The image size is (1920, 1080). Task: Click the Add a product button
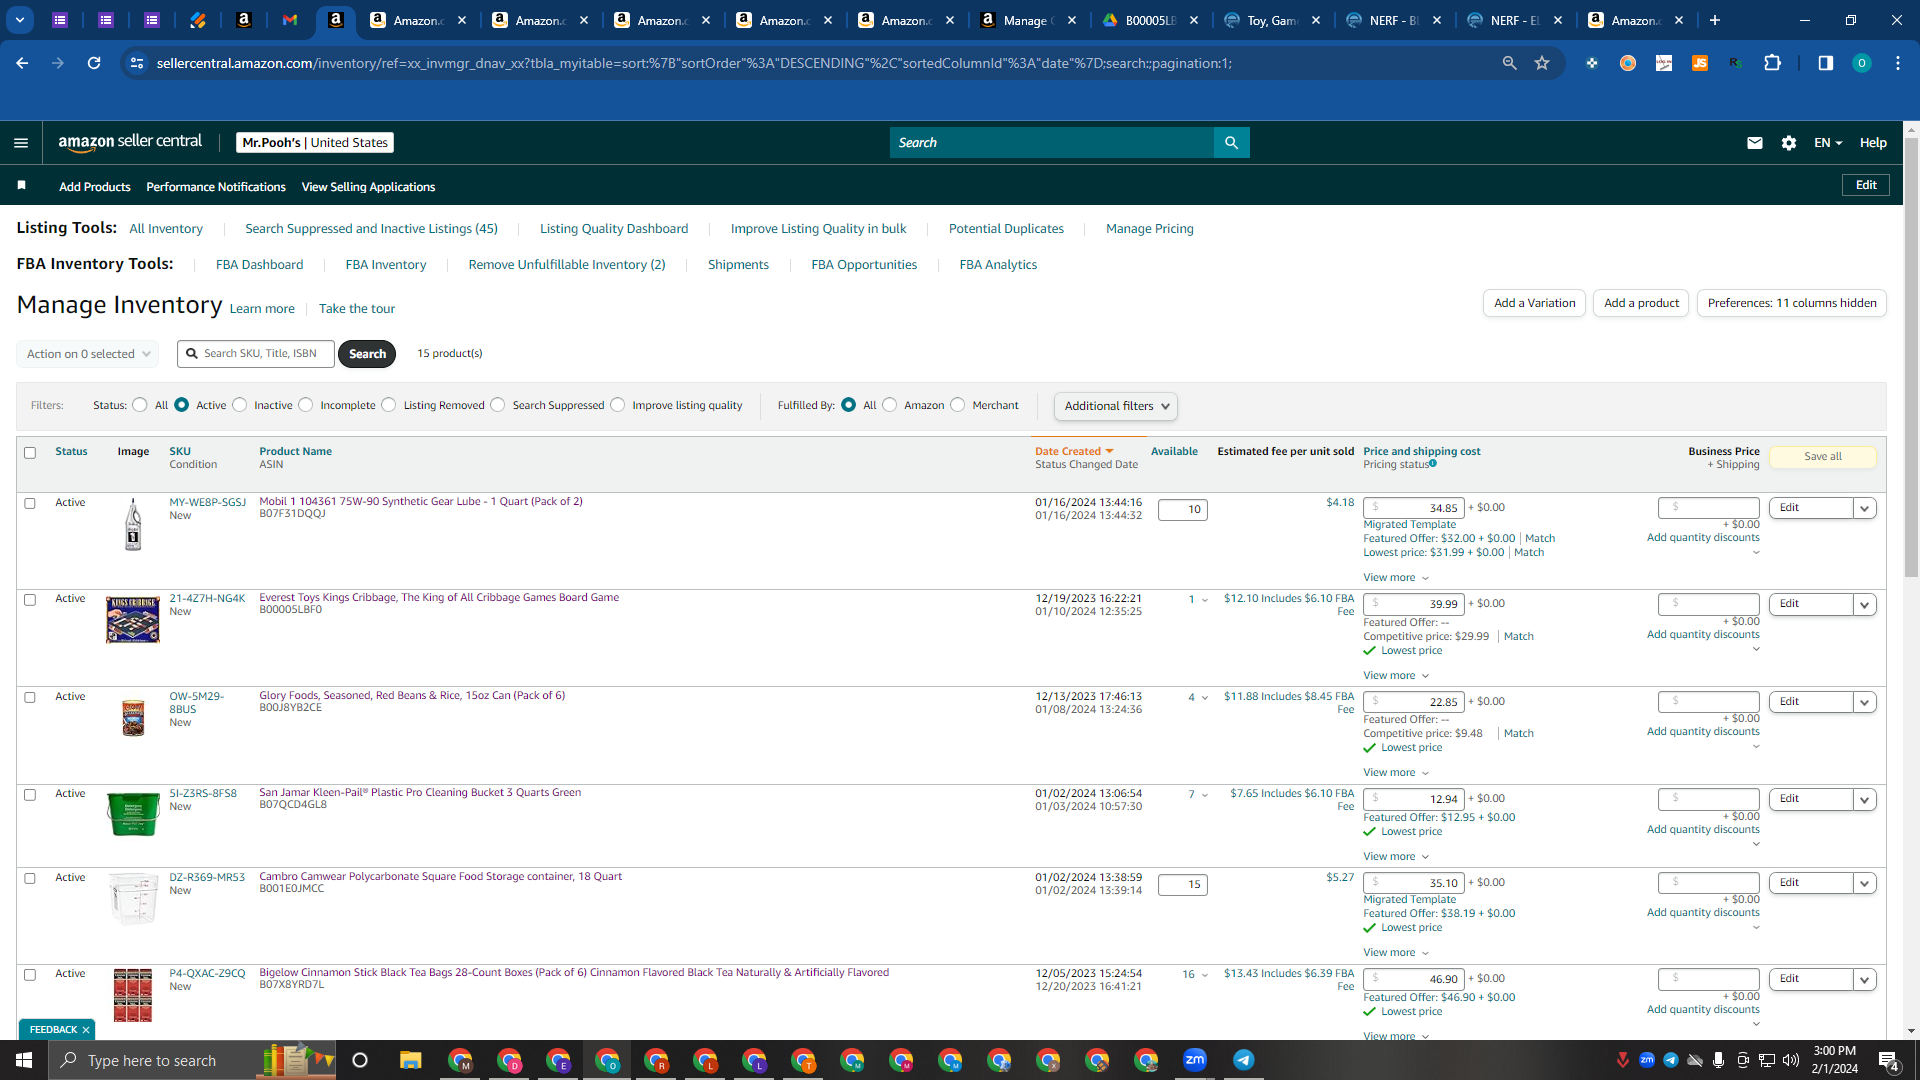1641,303
